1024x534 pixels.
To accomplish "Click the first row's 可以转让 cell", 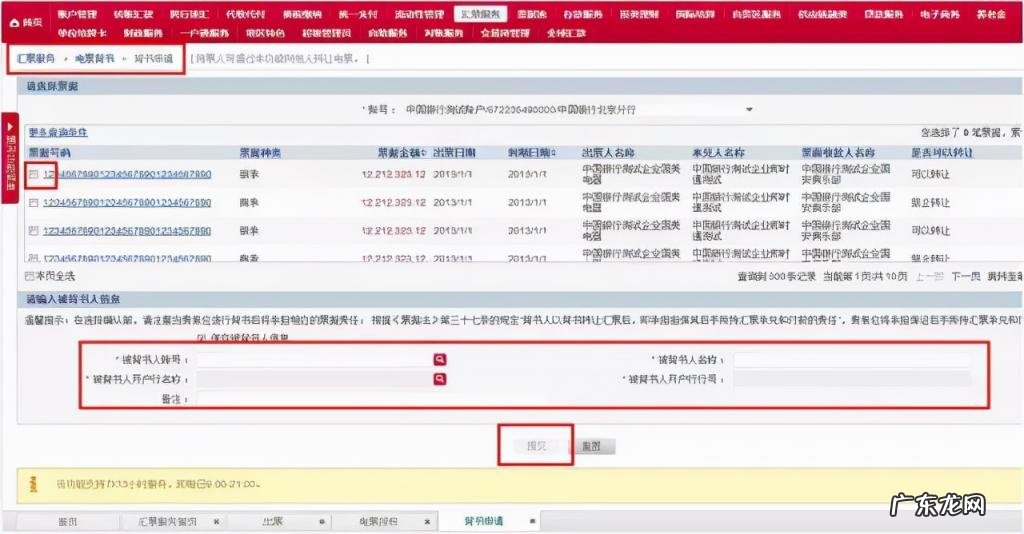I will pyautogui.click(x=930, y=174).
